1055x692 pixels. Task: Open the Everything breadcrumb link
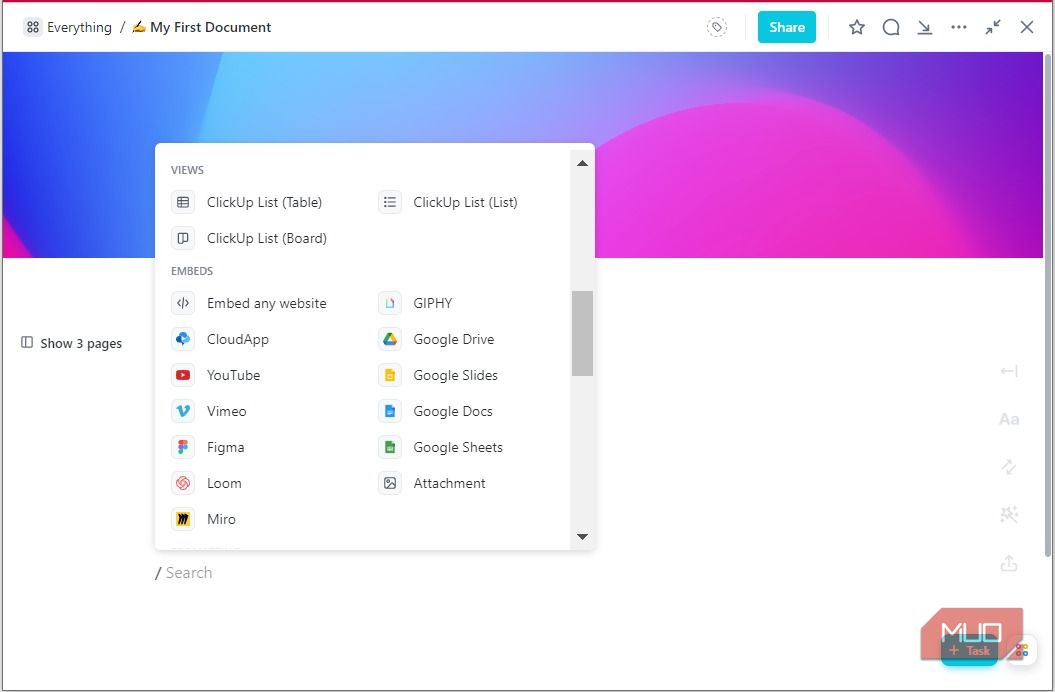tap(79, 28)
